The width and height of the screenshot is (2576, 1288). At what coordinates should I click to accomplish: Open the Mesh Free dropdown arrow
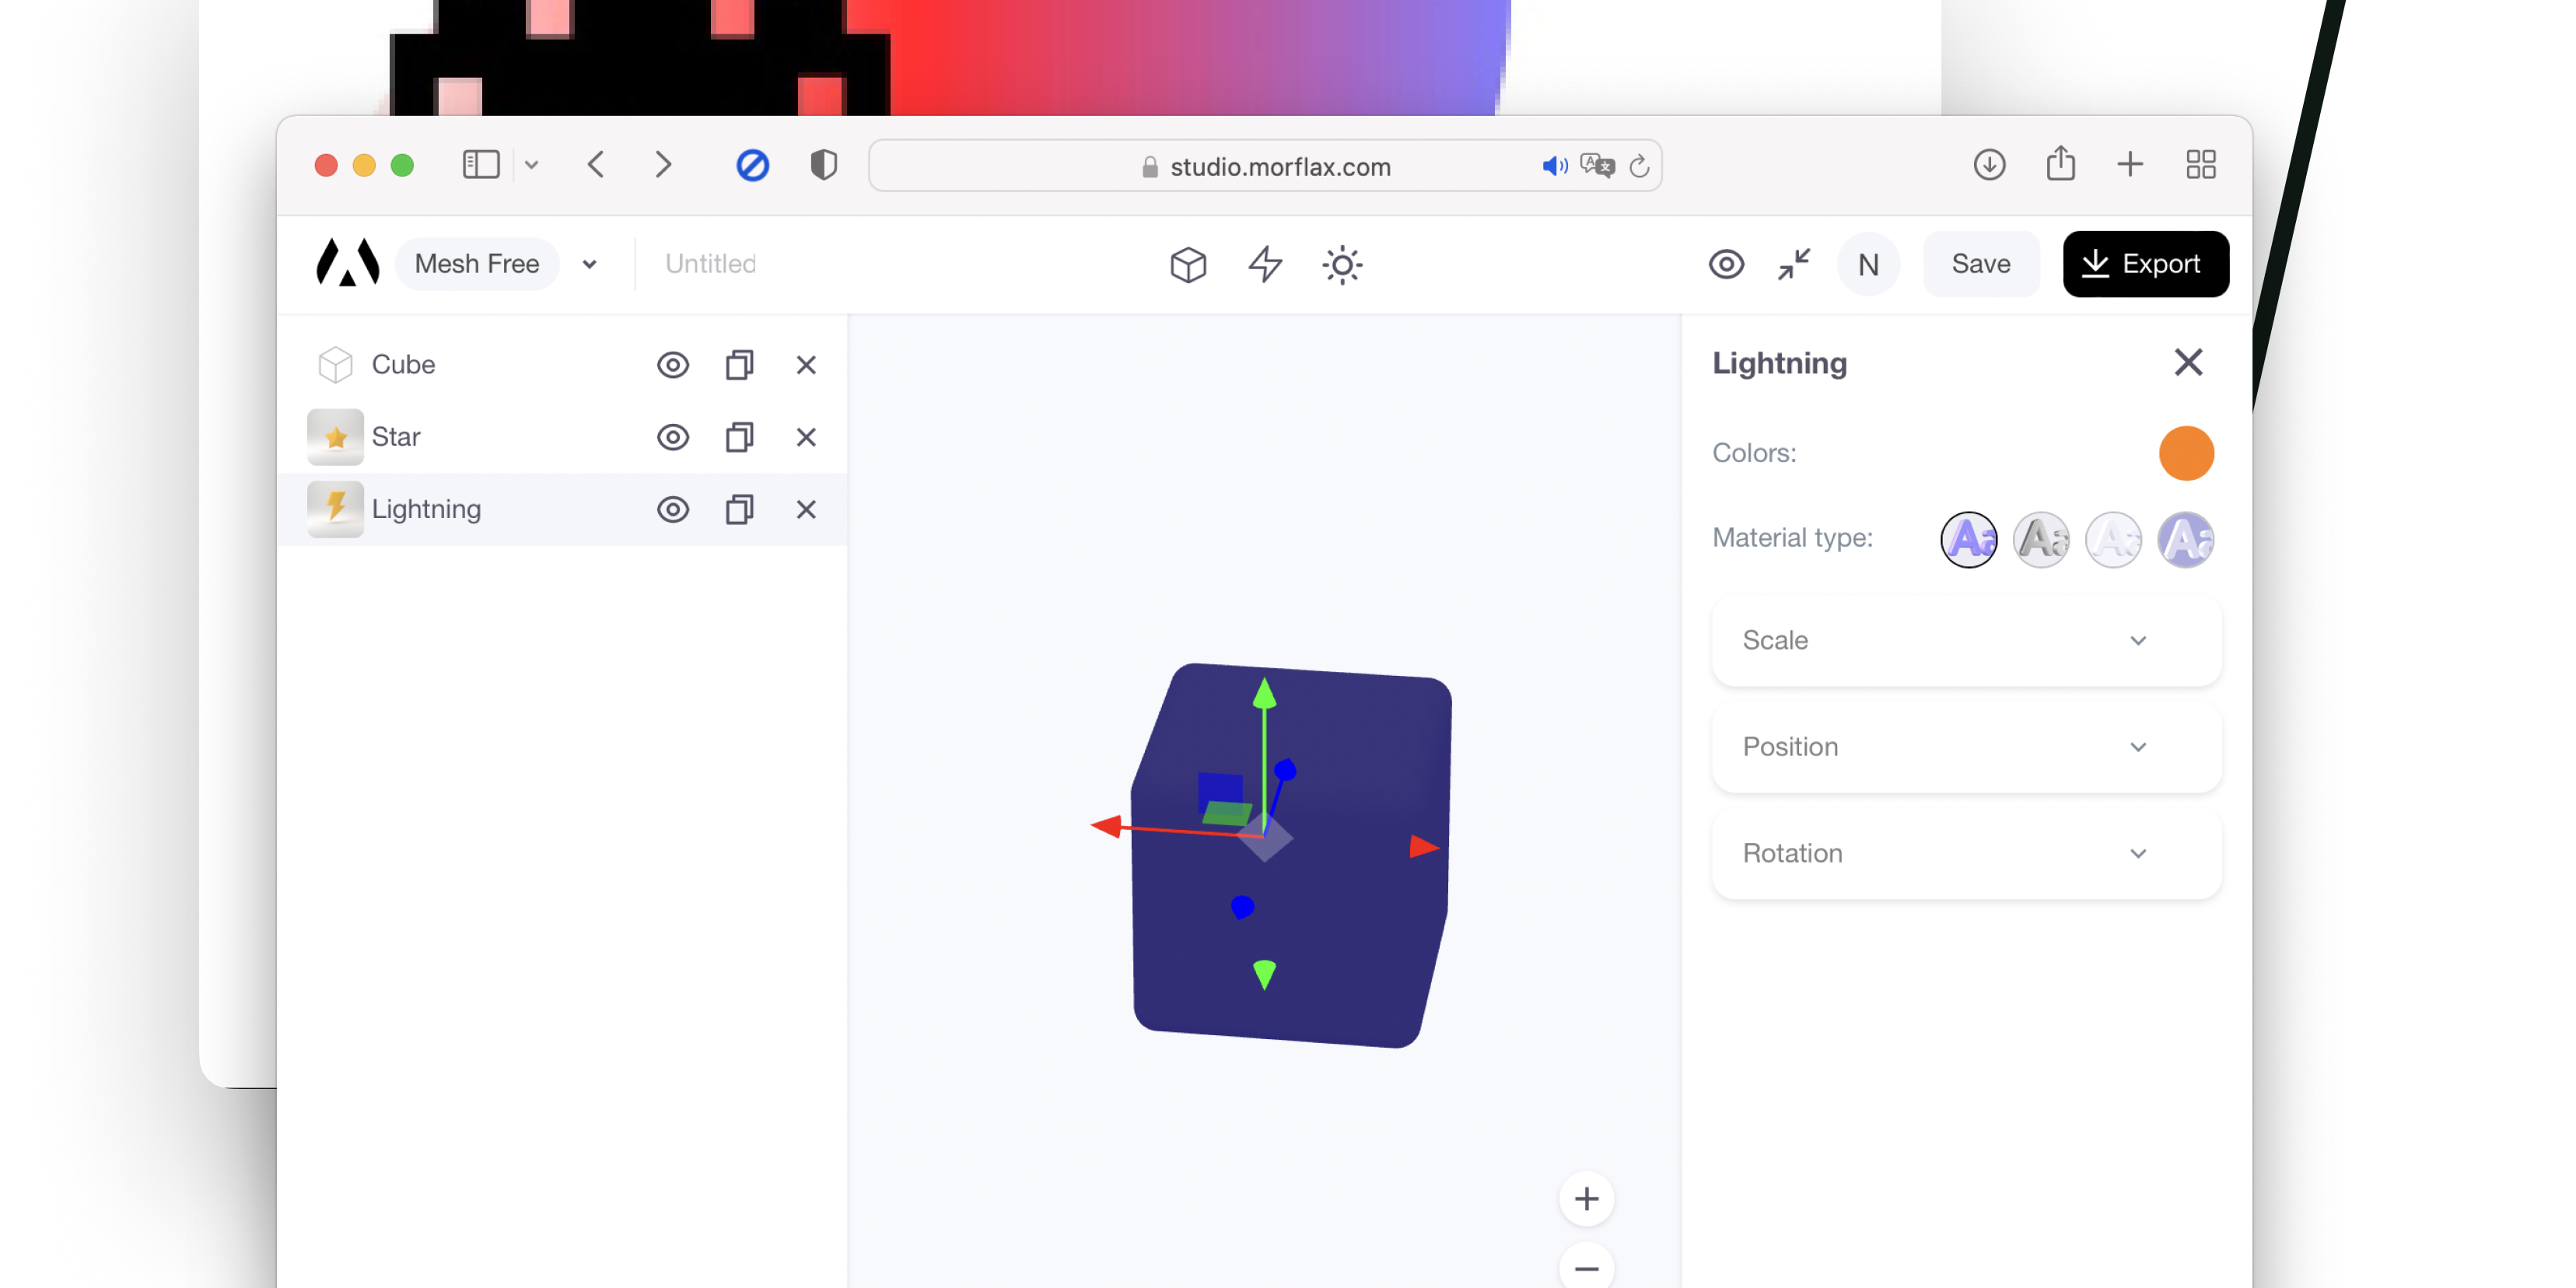coord(590,264)
